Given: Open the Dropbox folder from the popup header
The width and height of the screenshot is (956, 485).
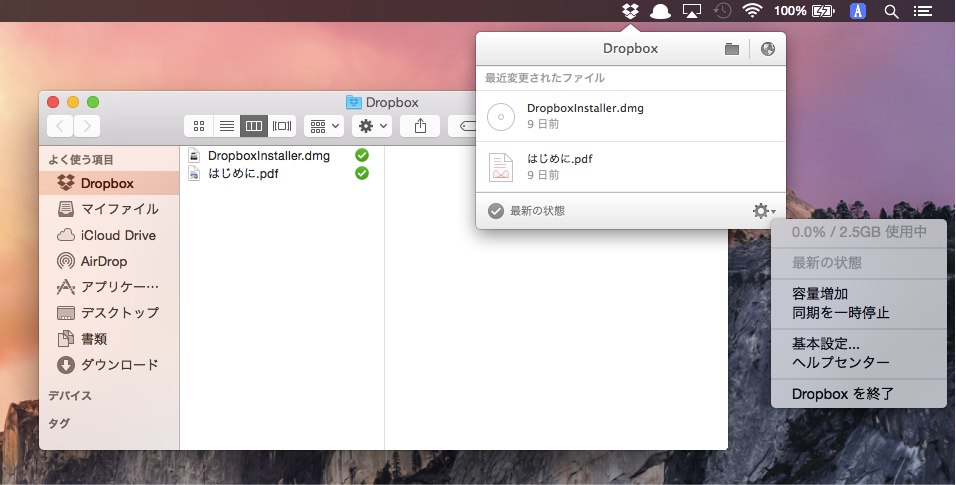Looking at the screenshot, I should (732, 49).
